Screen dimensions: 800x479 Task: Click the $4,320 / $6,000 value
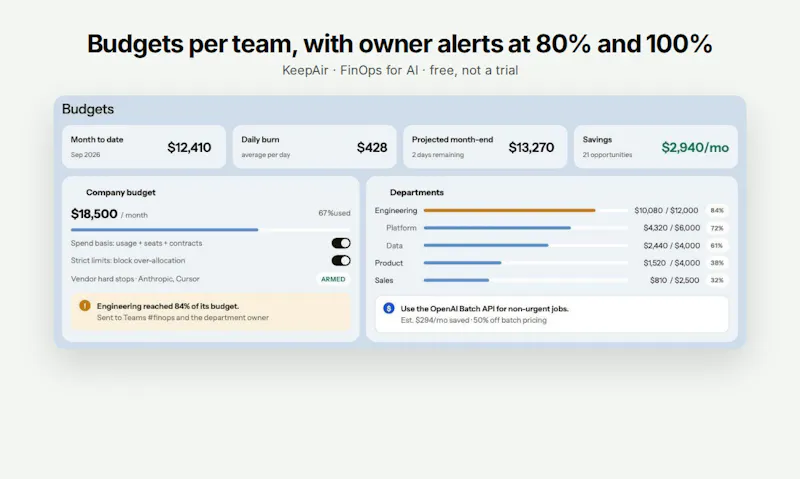pos(671,228)
